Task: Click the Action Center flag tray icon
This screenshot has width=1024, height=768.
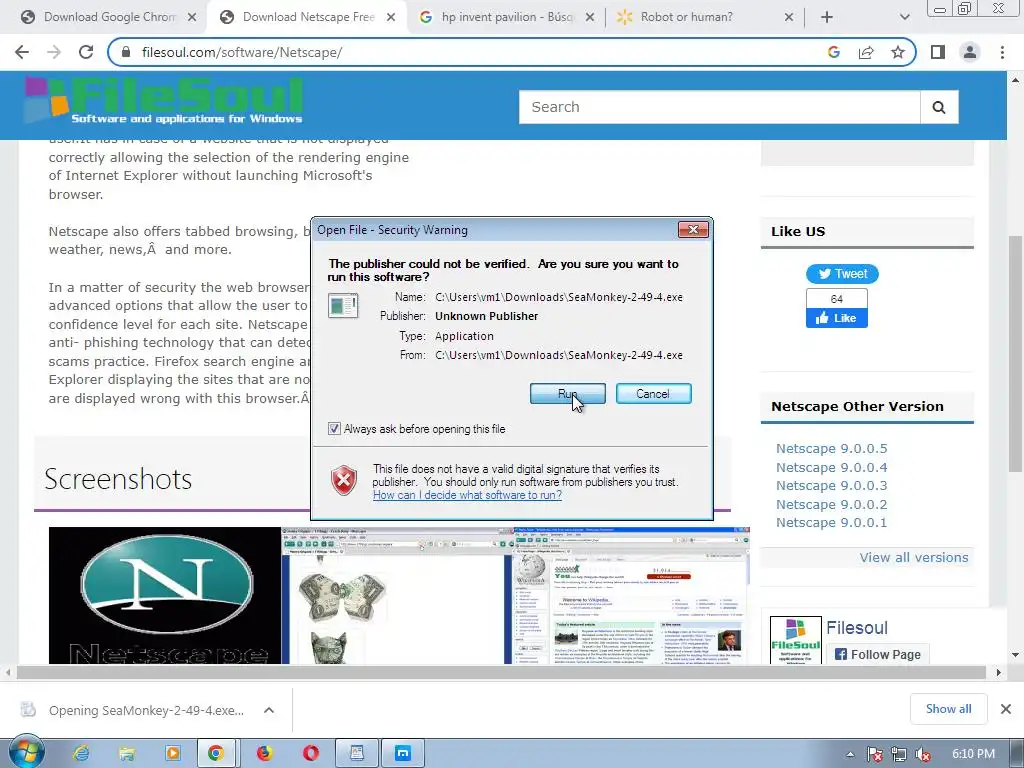Action: click(x=874, y=754)
